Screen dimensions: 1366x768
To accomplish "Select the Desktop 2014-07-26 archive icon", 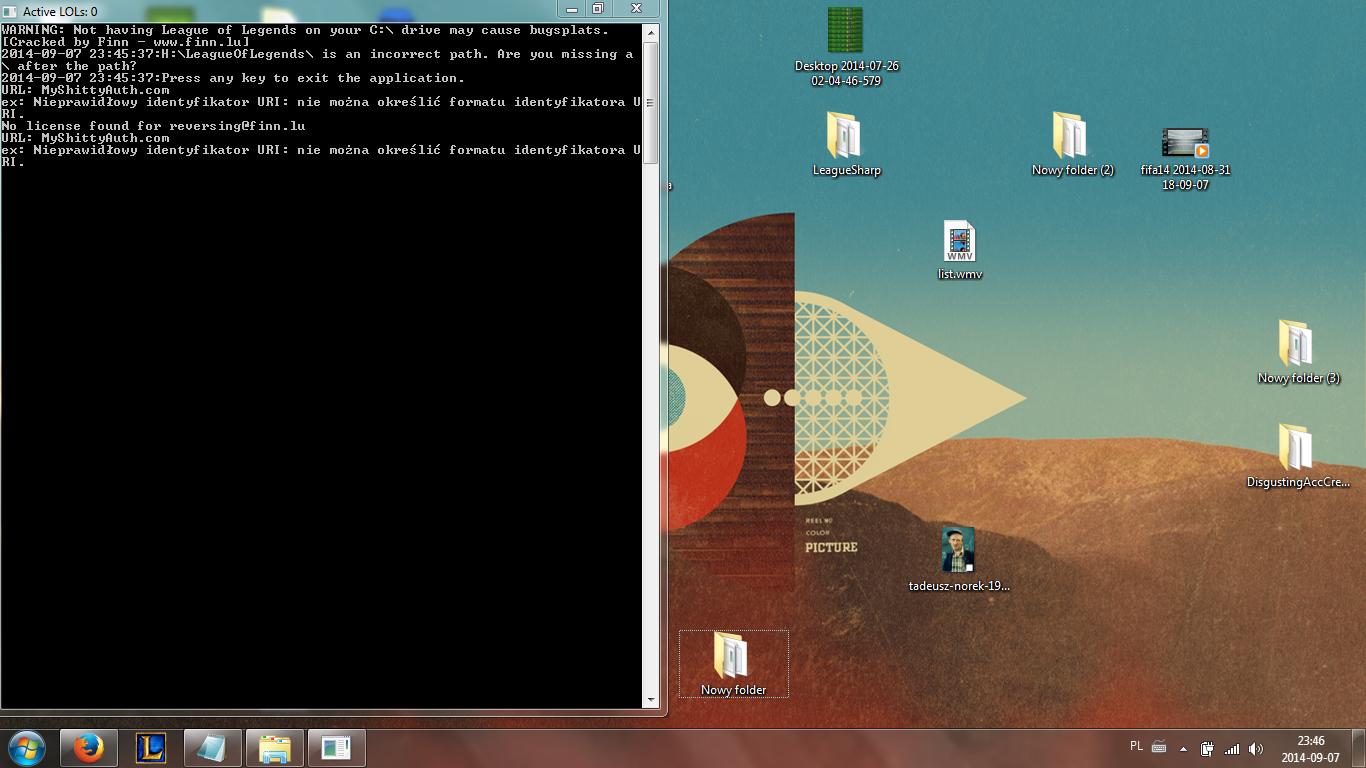I will pos(846,46).
